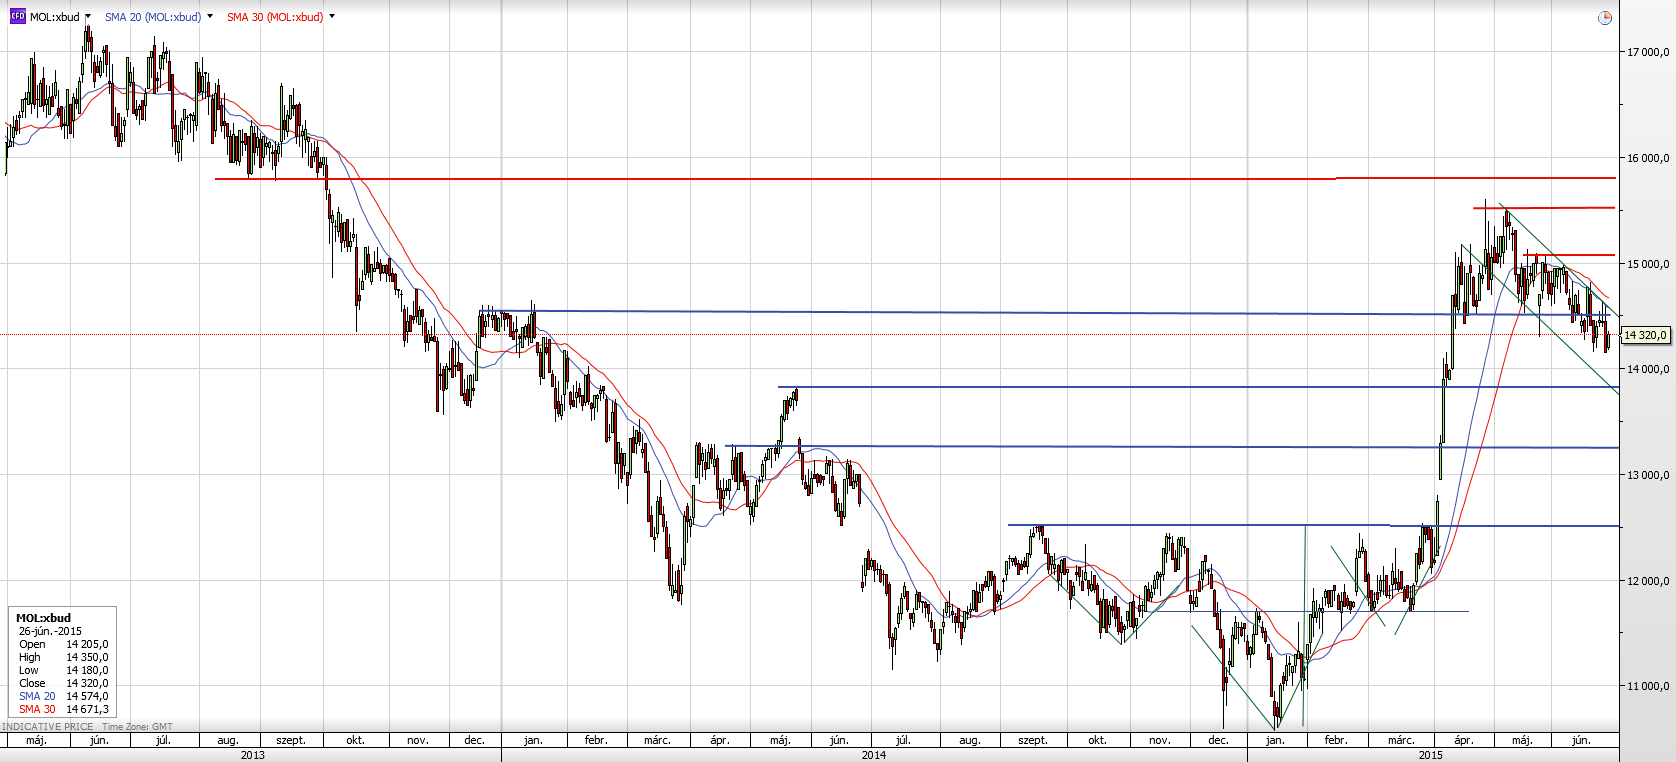
Task: Click the SMA 20 value 14 574,0
Action: point(87,696)
